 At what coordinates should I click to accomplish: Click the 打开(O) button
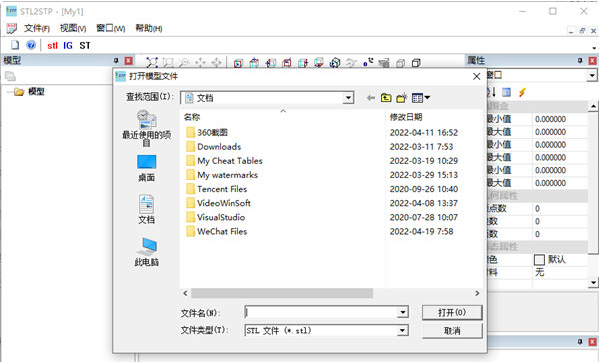pyautogui.click(x=452, y=312)
